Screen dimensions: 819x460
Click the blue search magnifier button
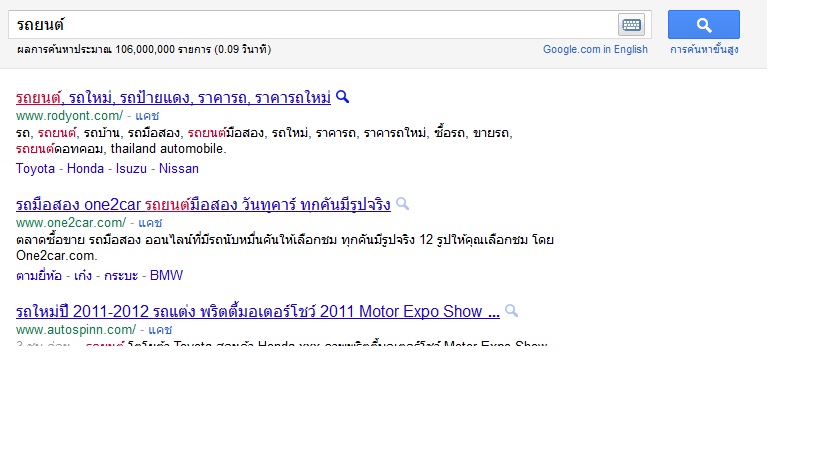[x=704, y=25]
